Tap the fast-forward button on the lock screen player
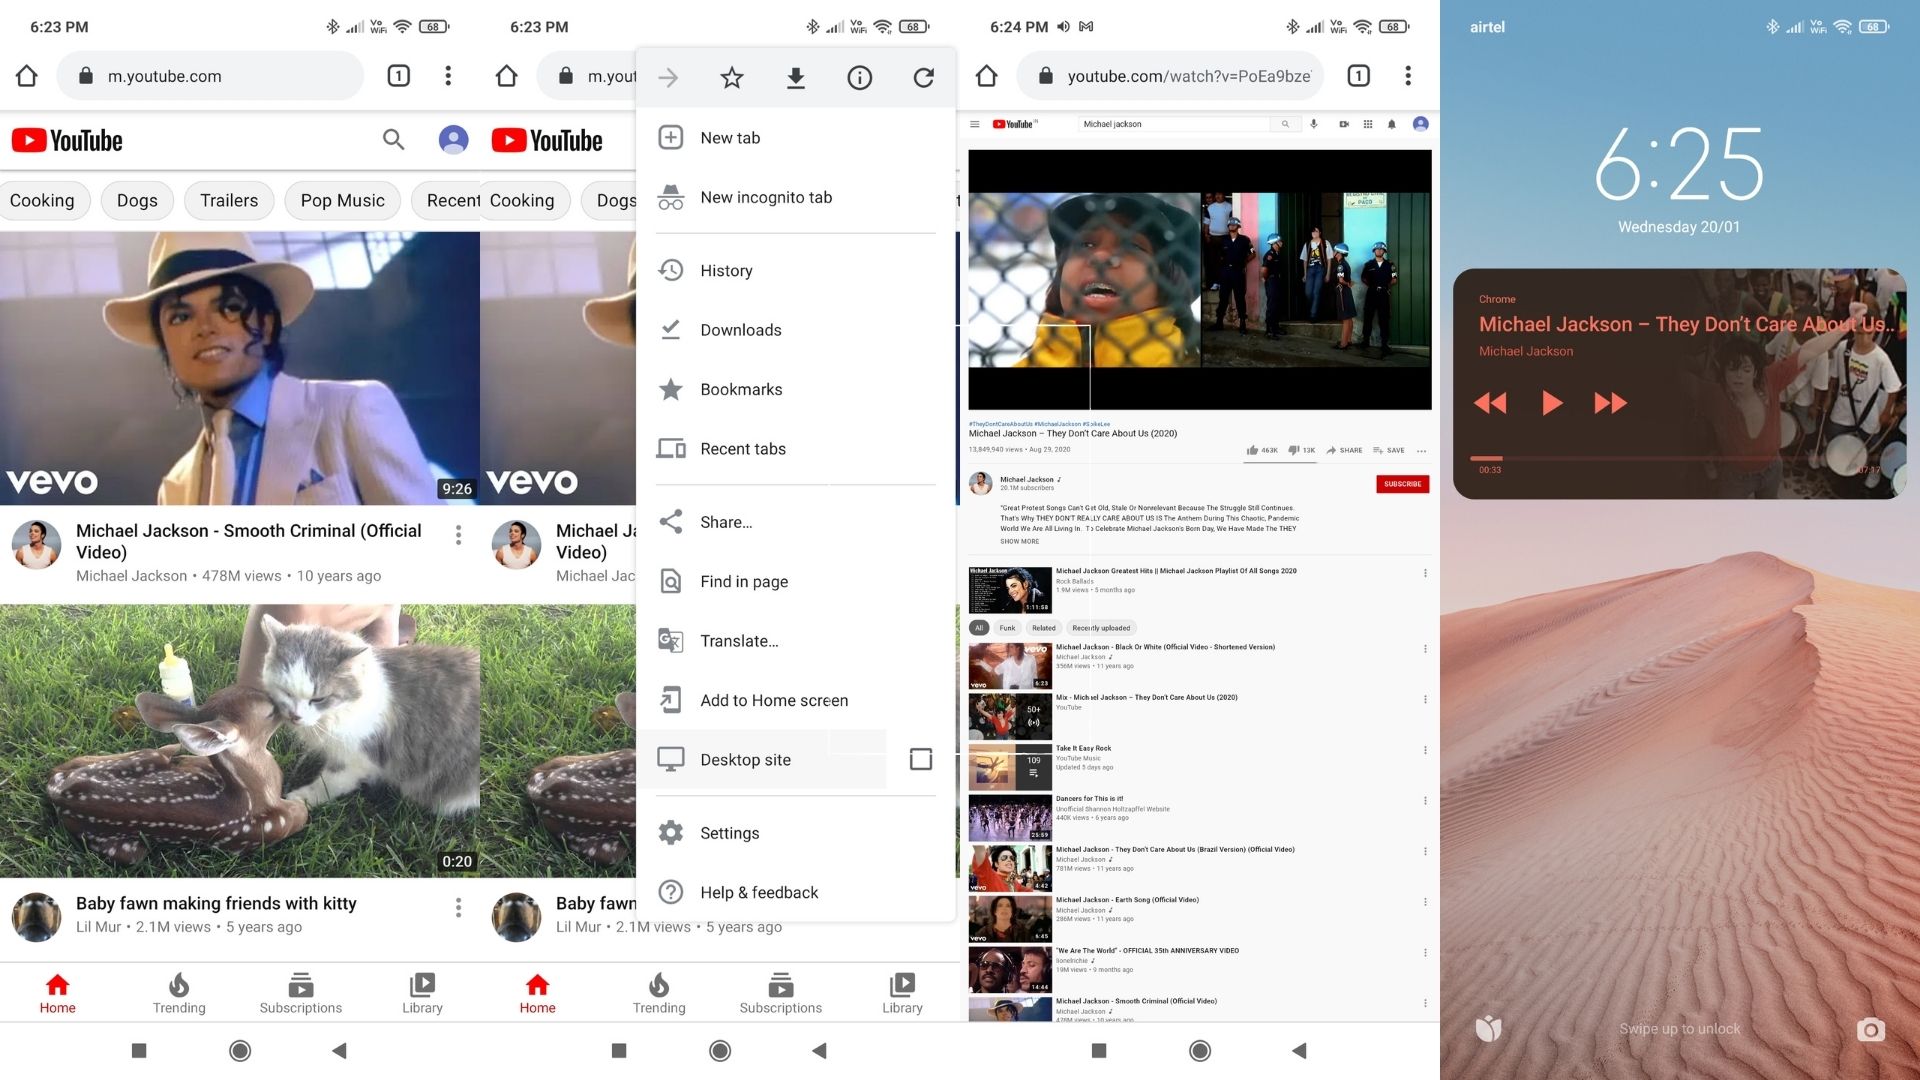 [1611, 403]
